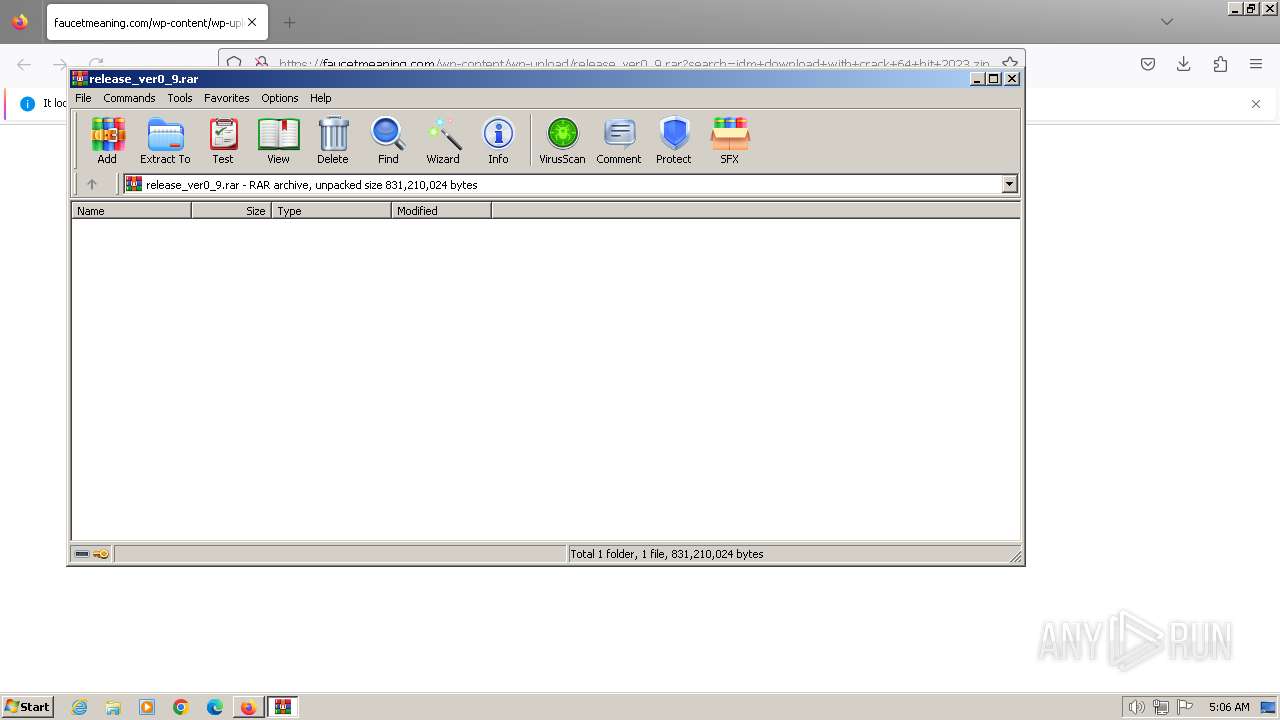
Task: Start VirusScan on the archive
Action: tap(562, 140)
